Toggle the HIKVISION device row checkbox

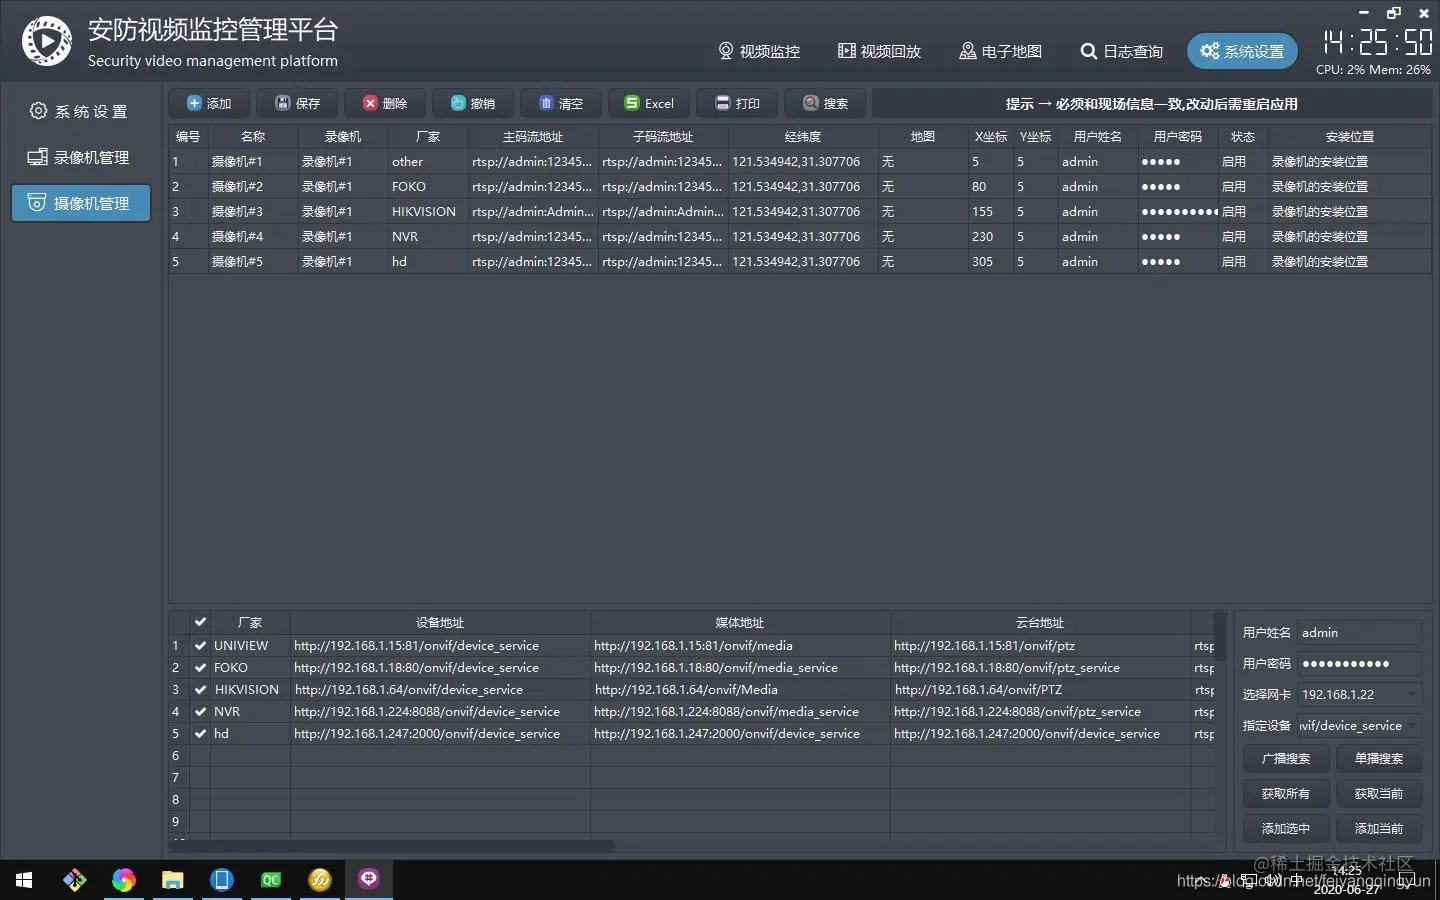(x=200, y=689)
